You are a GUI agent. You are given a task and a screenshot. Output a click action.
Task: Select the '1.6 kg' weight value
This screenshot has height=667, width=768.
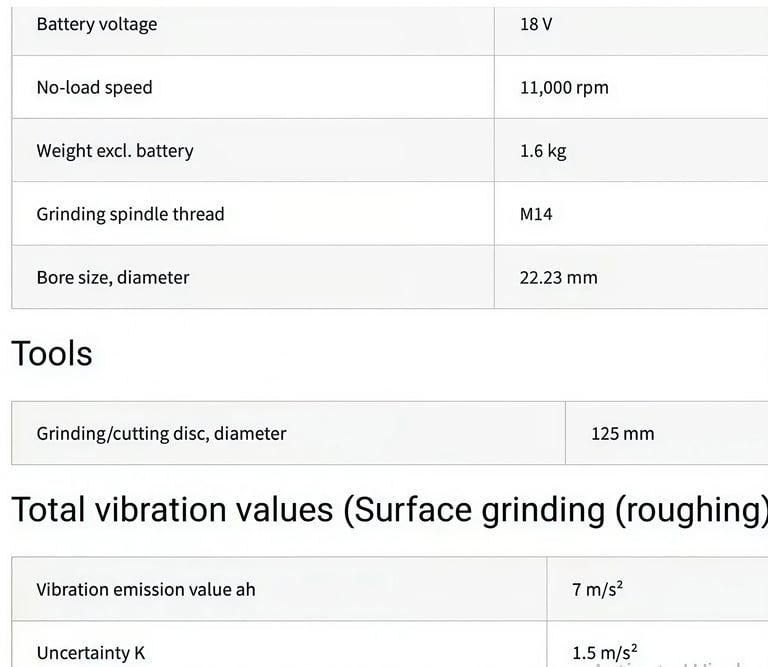[x=543, y=151]
